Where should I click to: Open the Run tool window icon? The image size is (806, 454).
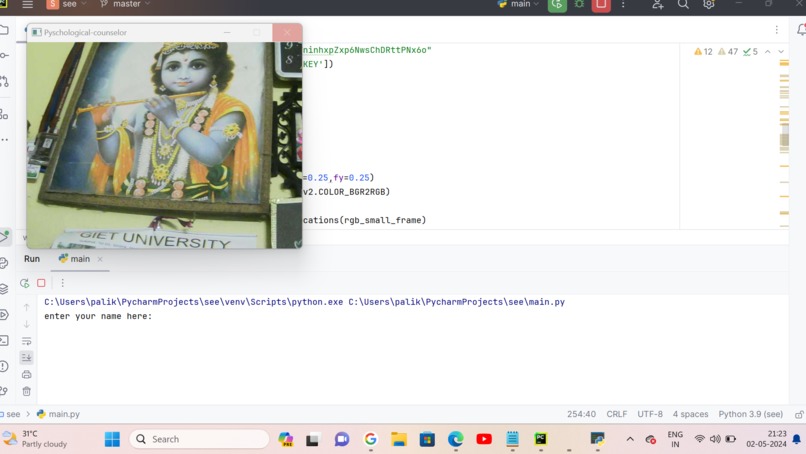[5, 237]
